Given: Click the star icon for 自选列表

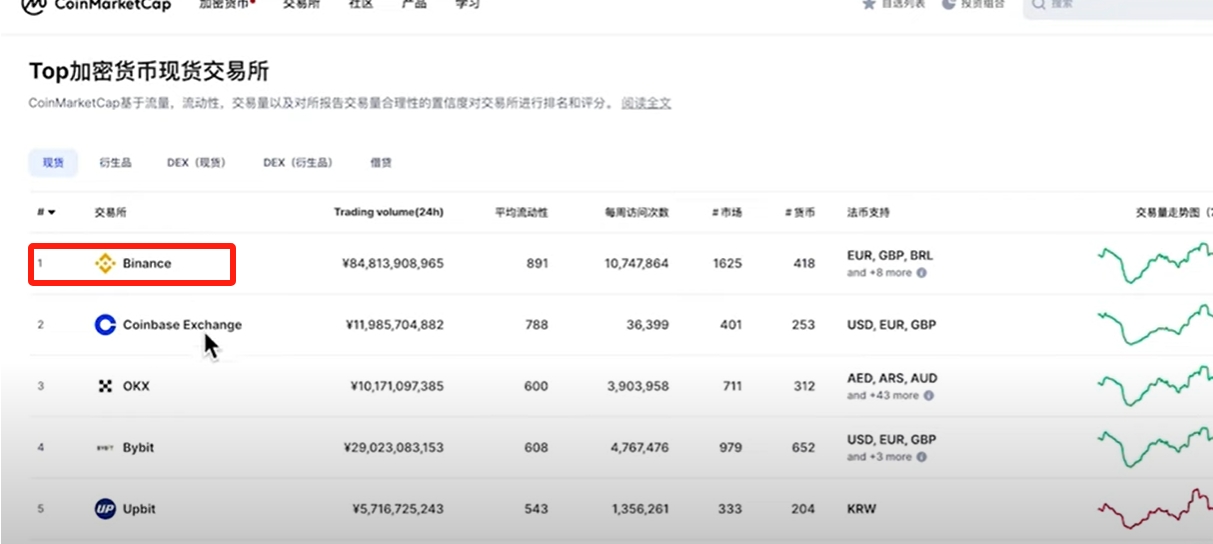Looking at the screenshot, I should [x=869, y=4].
